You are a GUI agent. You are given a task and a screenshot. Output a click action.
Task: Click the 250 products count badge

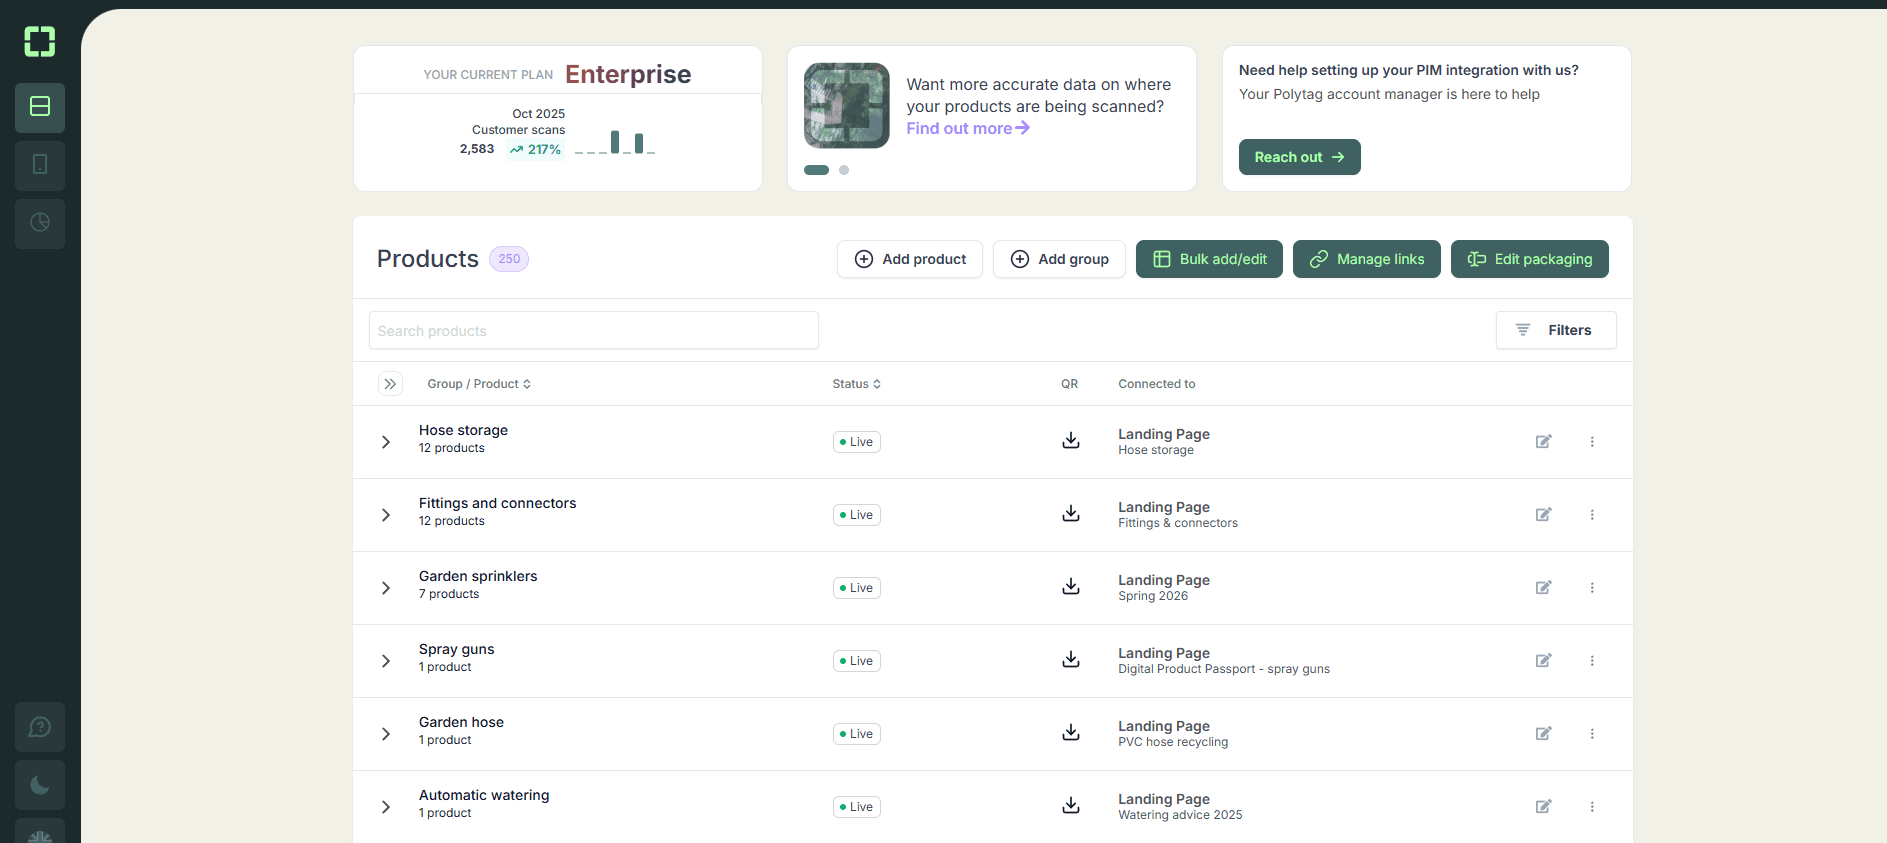pyautogui.click(x=509, y=259)
